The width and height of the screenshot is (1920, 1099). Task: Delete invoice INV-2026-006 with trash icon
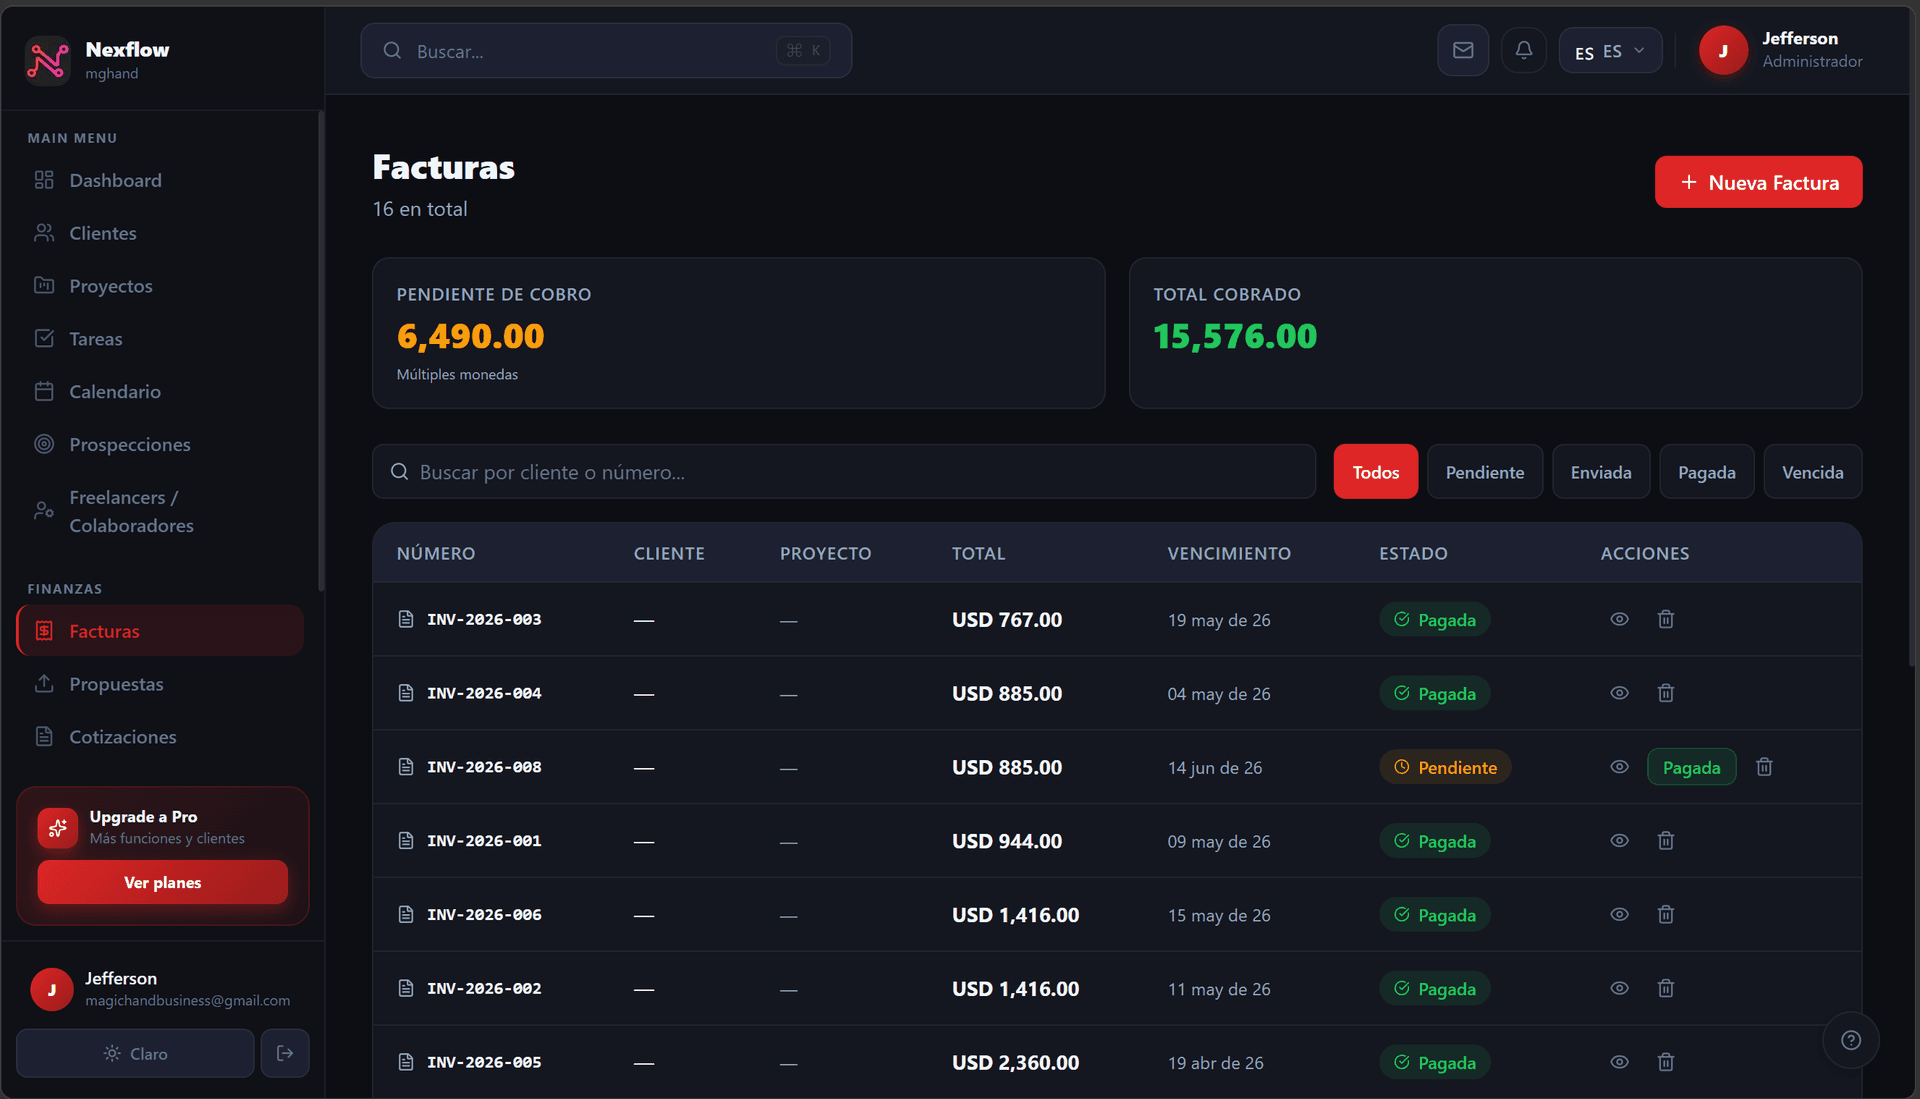point(1666,915)
